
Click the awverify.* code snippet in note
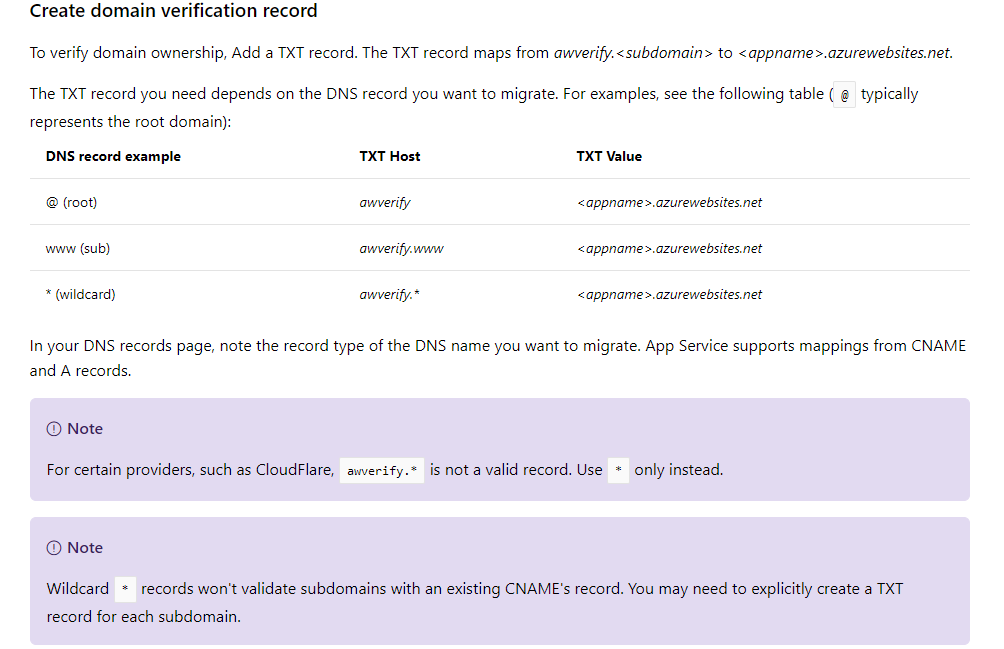[382, 470]
